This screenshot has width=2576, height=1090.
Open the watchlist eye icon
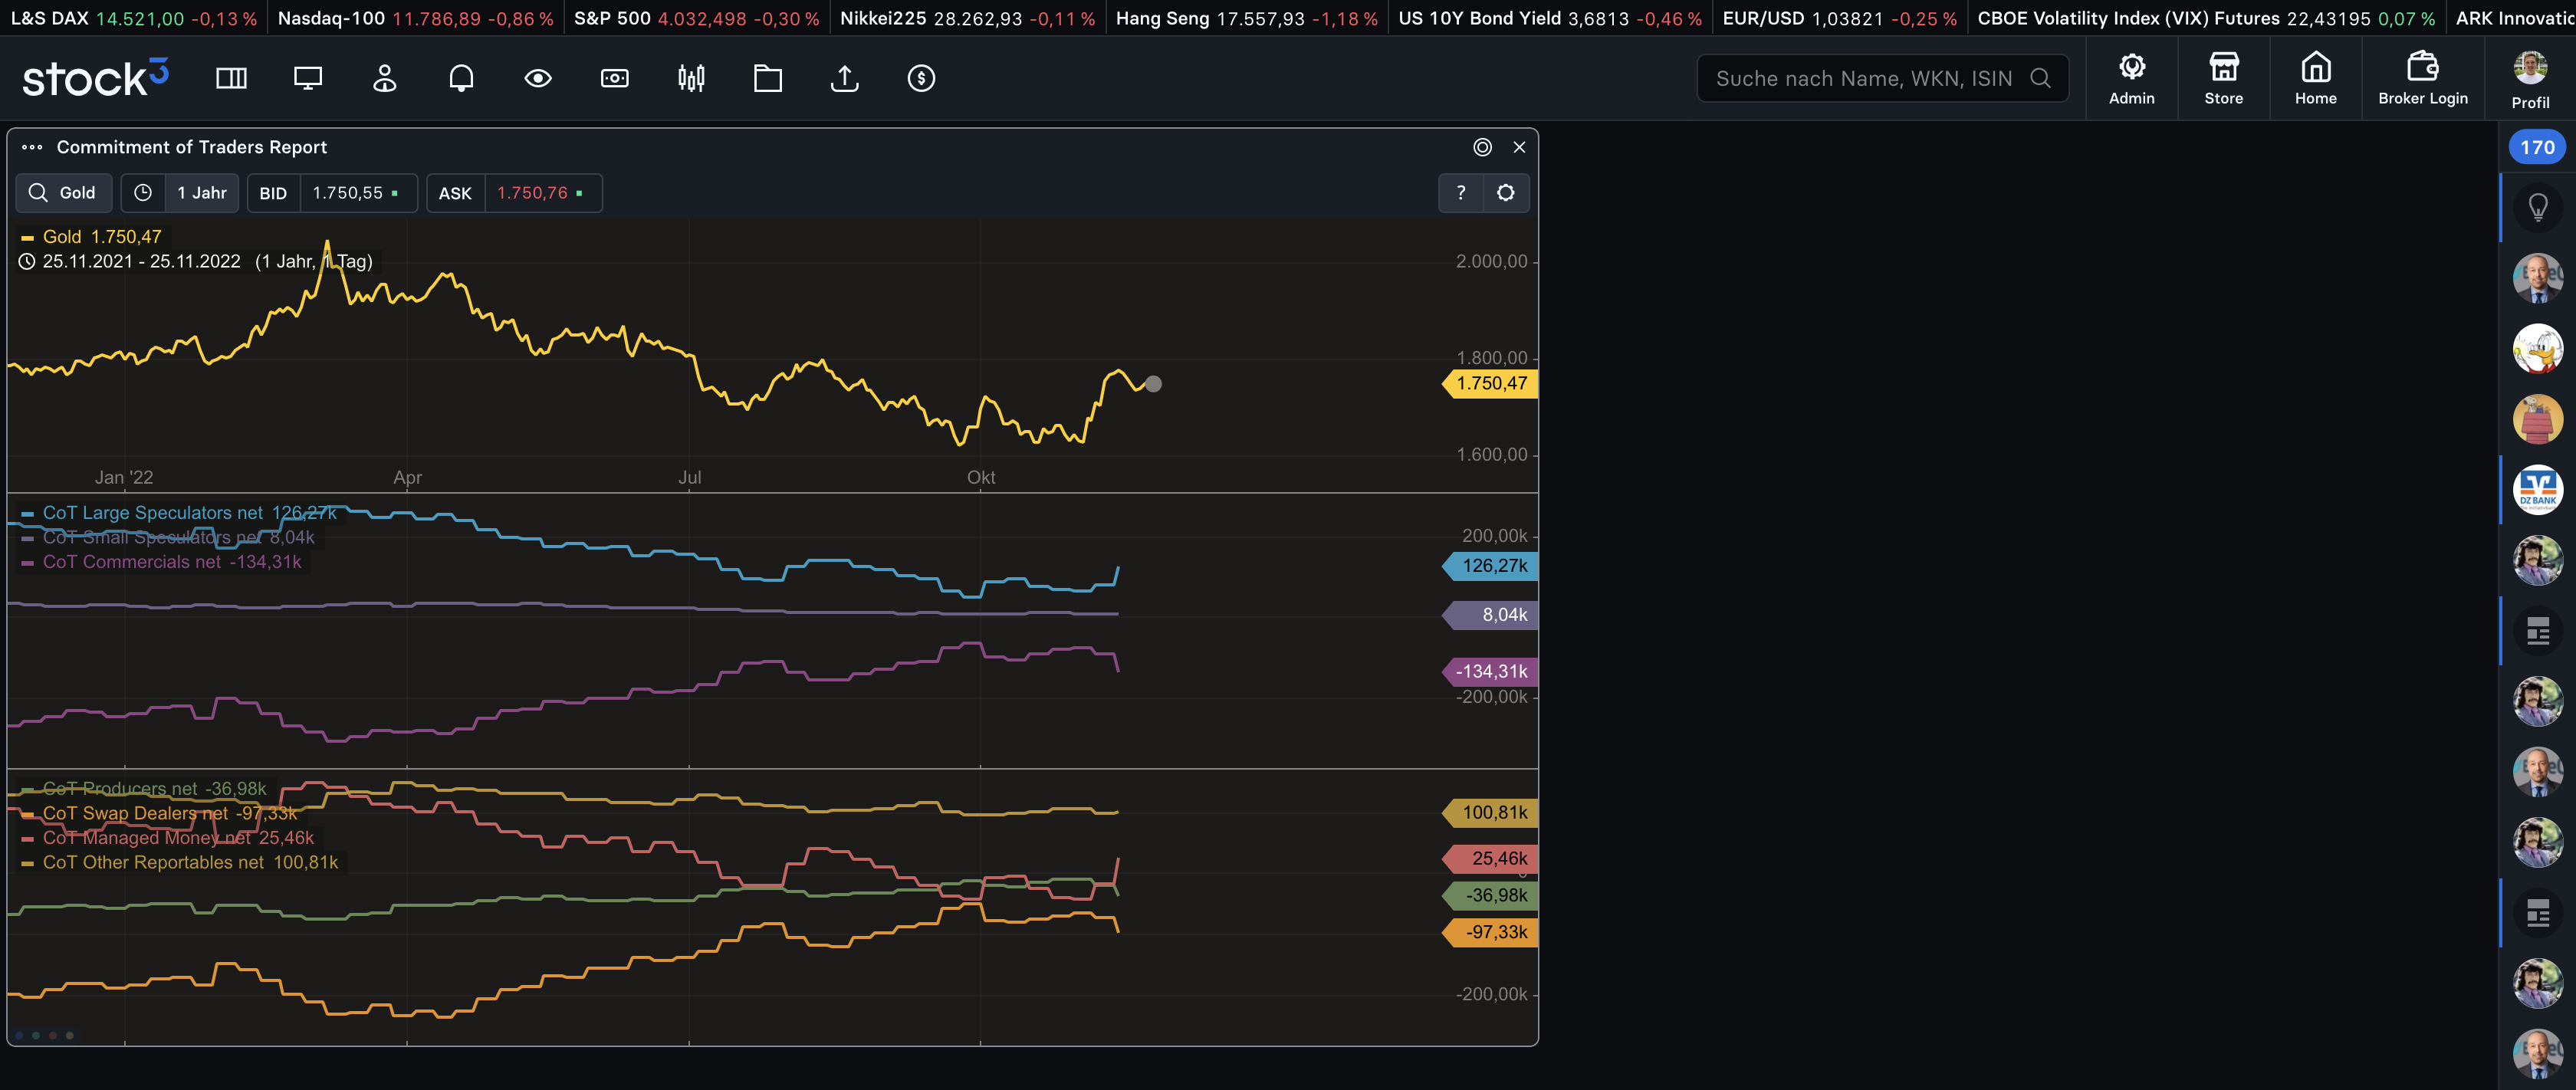(x=538, y=78)
